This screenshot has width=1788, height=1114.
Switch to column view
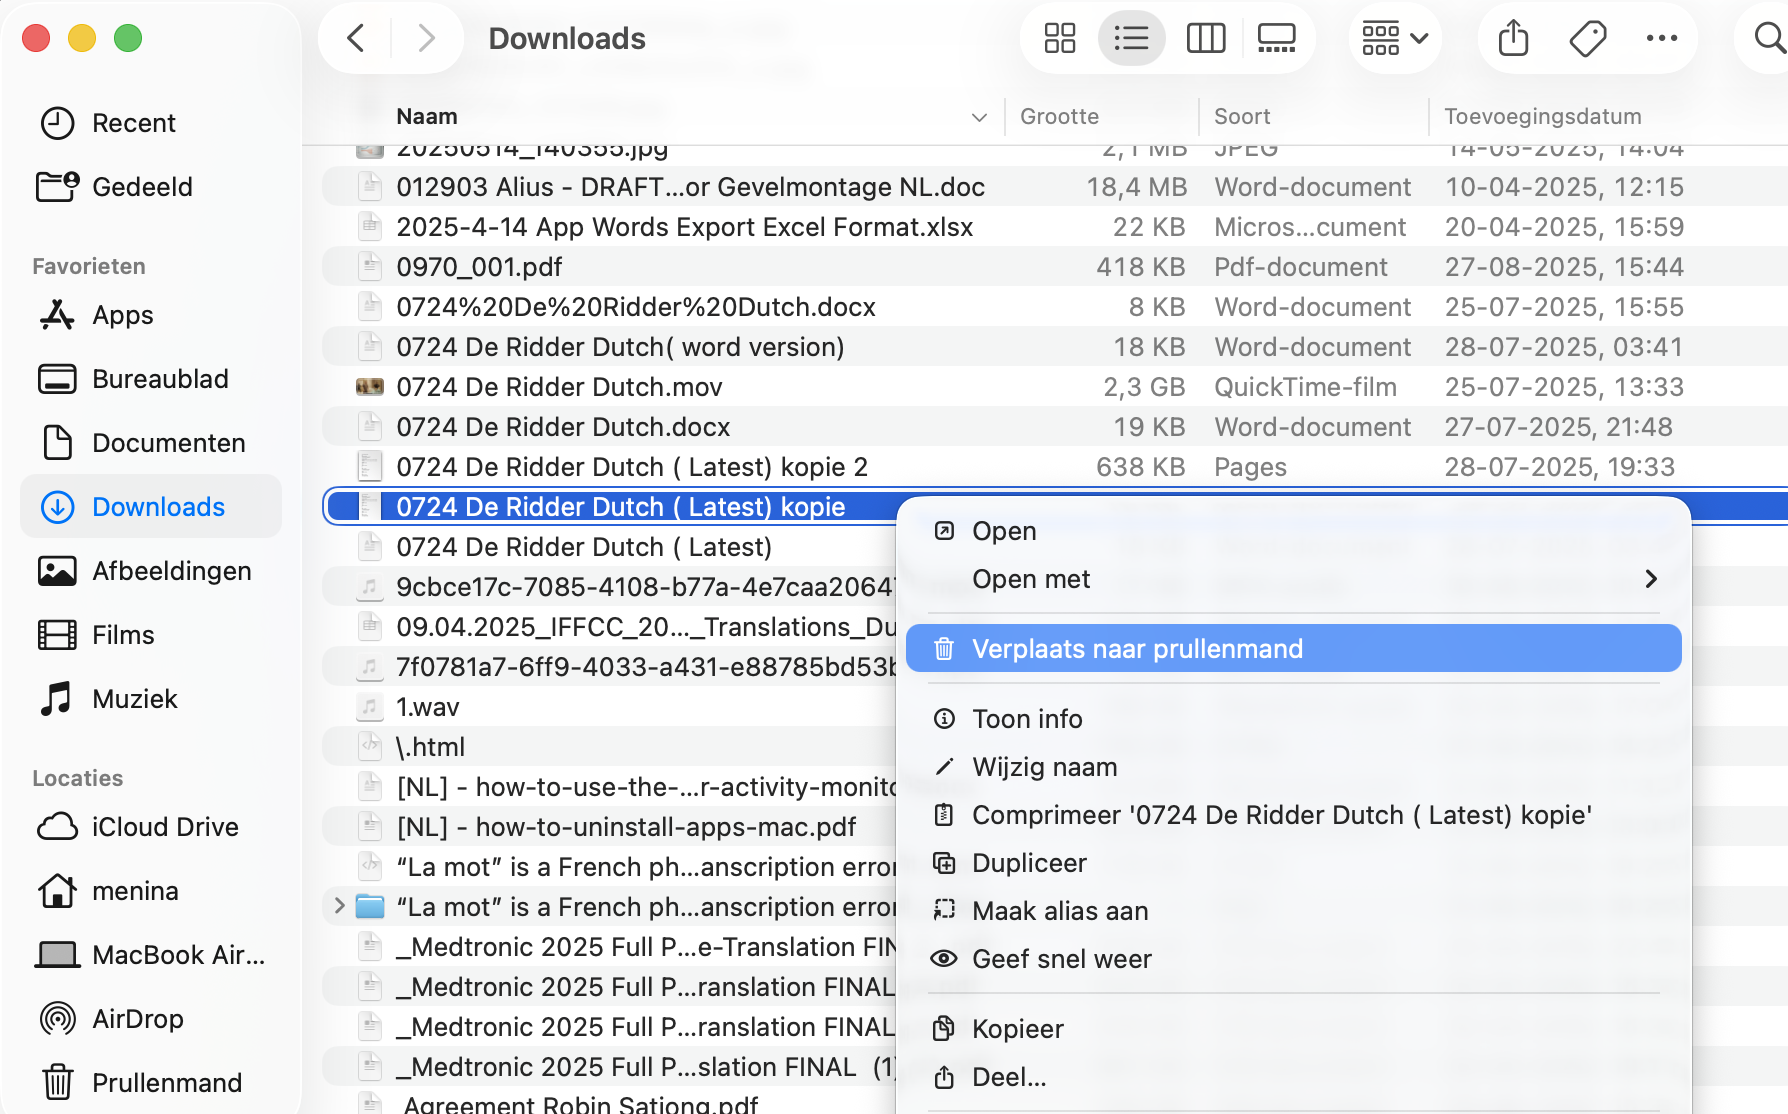[x=1205, y=38]
